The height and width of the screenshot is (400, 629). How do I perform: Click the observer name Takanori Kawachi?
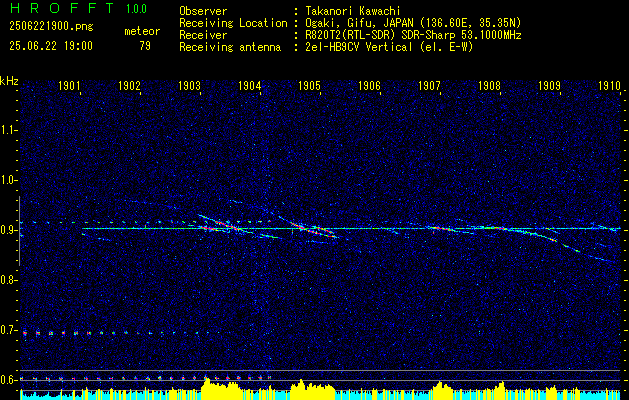353,11
